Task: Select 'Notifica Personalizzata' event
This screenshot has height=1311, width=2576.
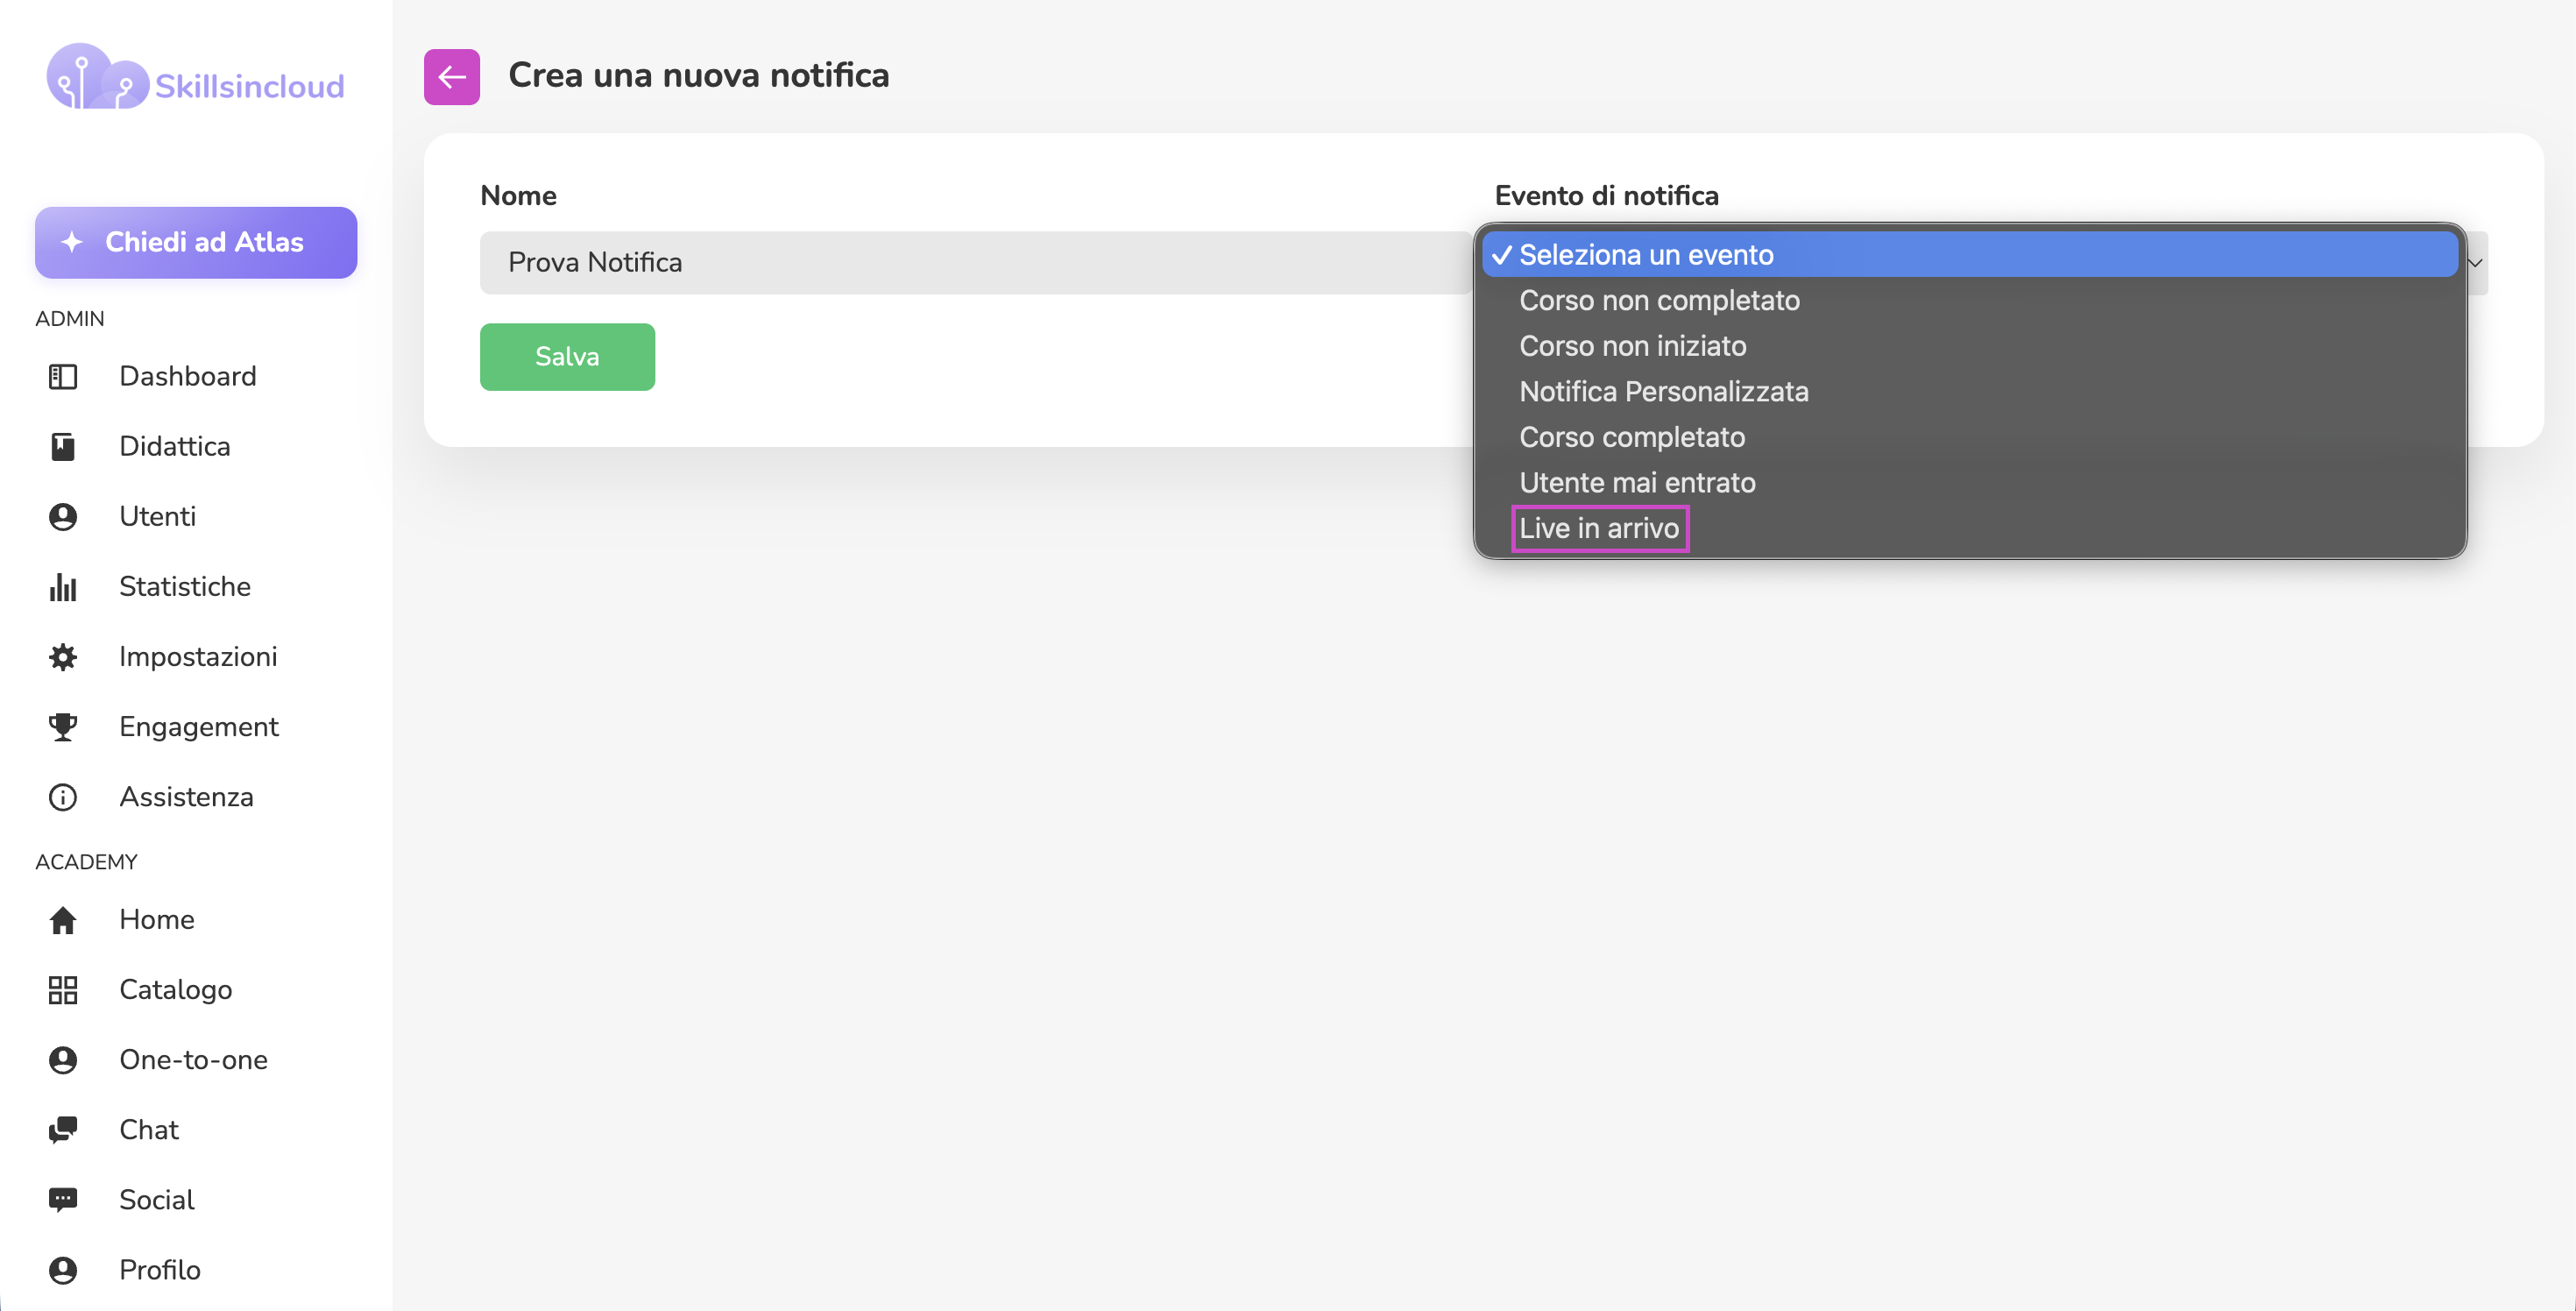Action: point(1969,391)
